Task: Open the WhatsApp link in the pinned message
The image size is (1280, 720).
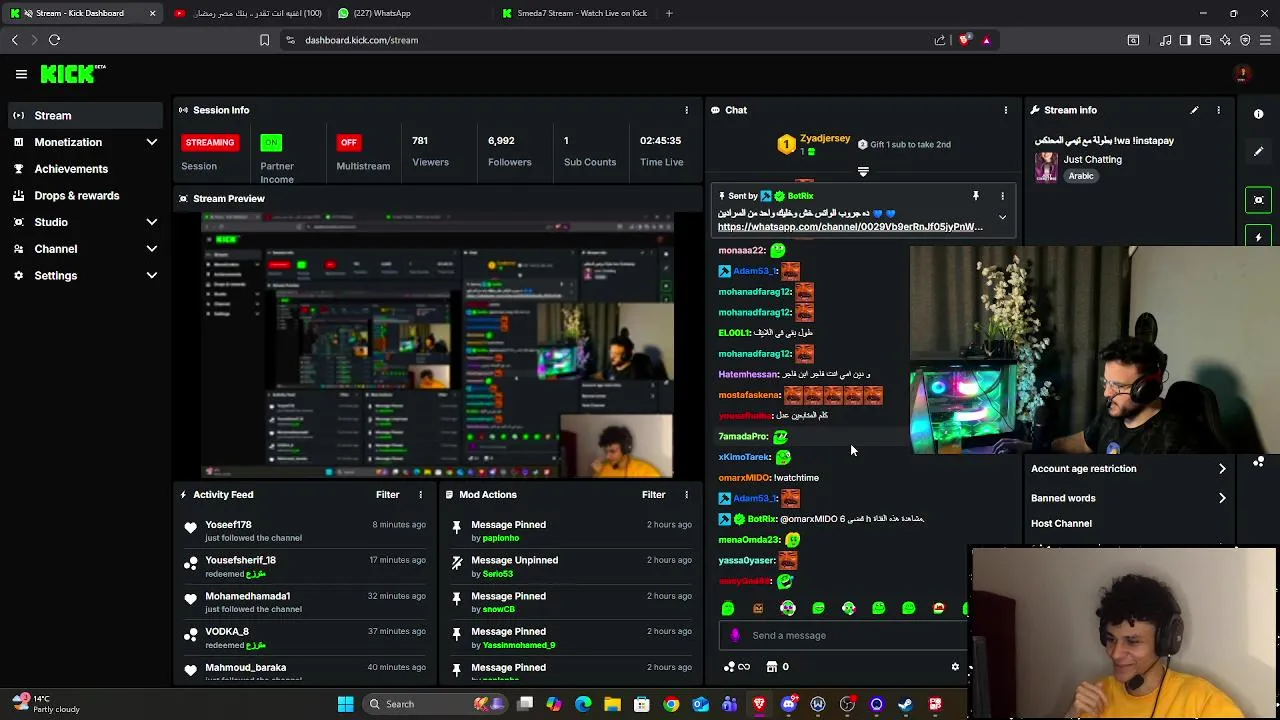Action: [x=850, y=227]
